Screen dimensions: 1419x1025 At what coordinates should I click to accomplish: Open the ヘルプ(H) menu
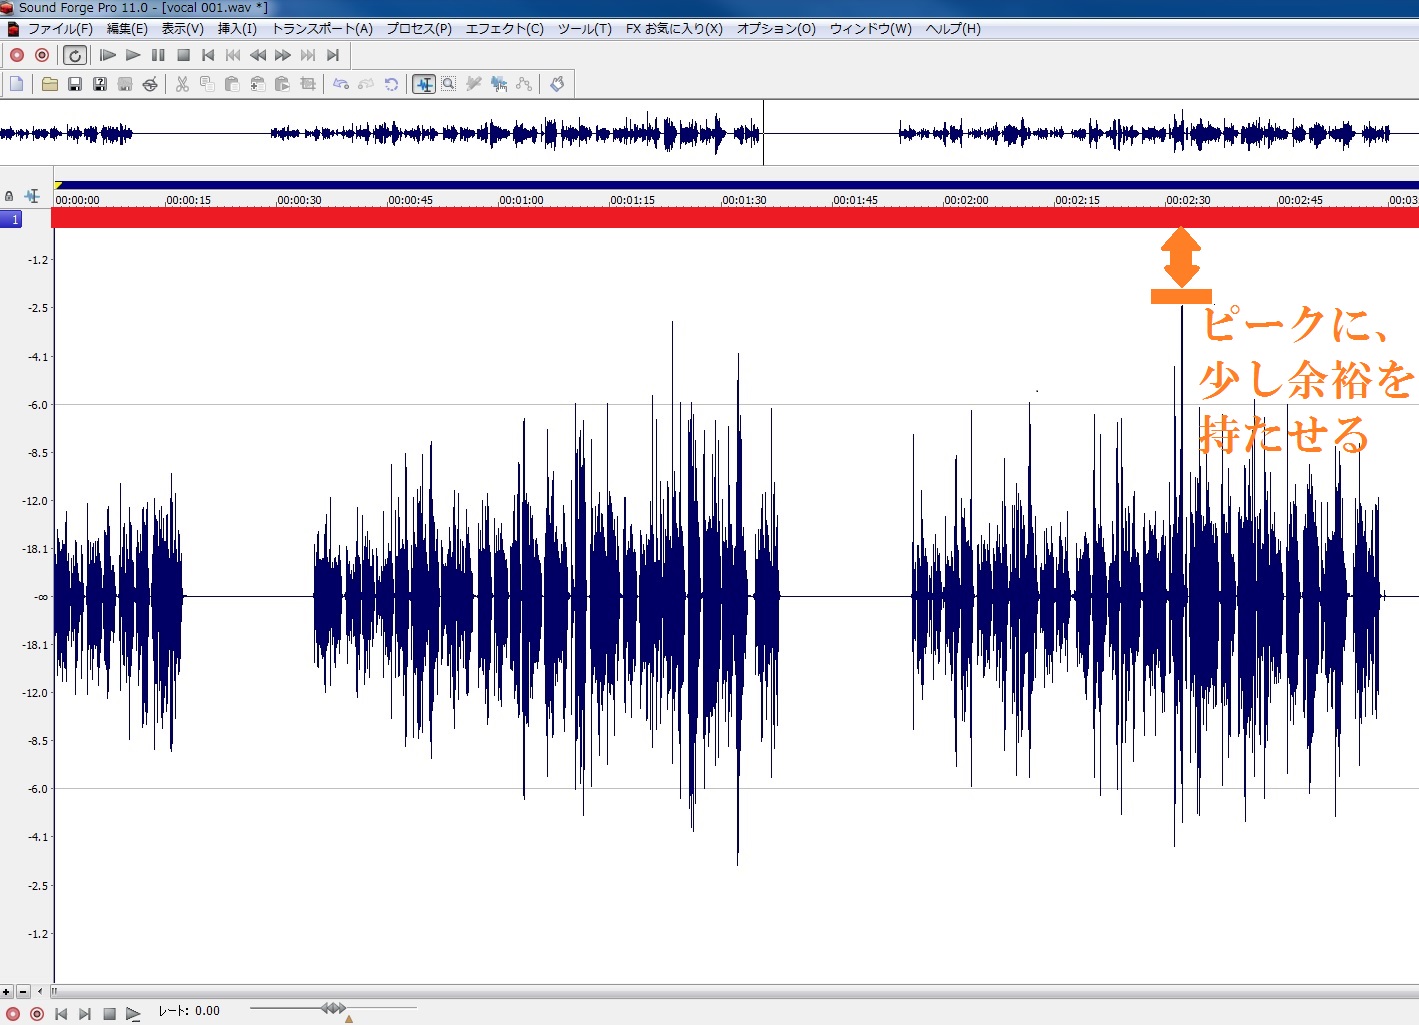click(x=953, y=29)
